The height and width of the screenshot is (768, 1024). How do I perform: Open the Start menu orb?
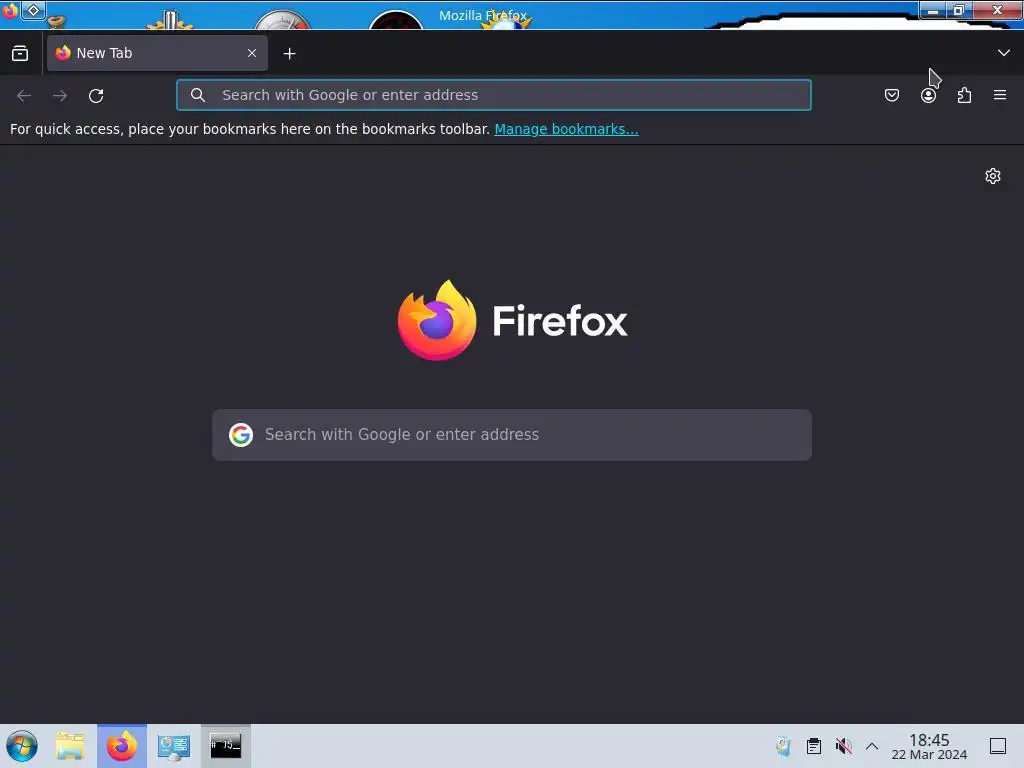(22, 746)
